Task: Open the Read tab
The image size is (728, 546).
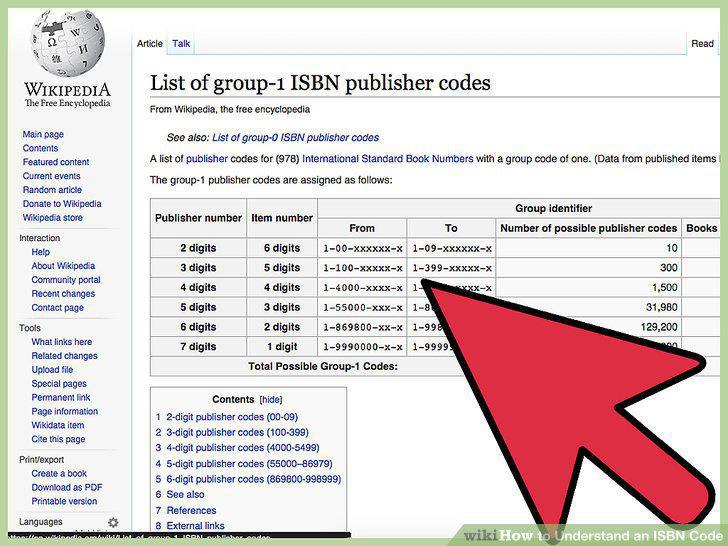Action: click(702, 44)
